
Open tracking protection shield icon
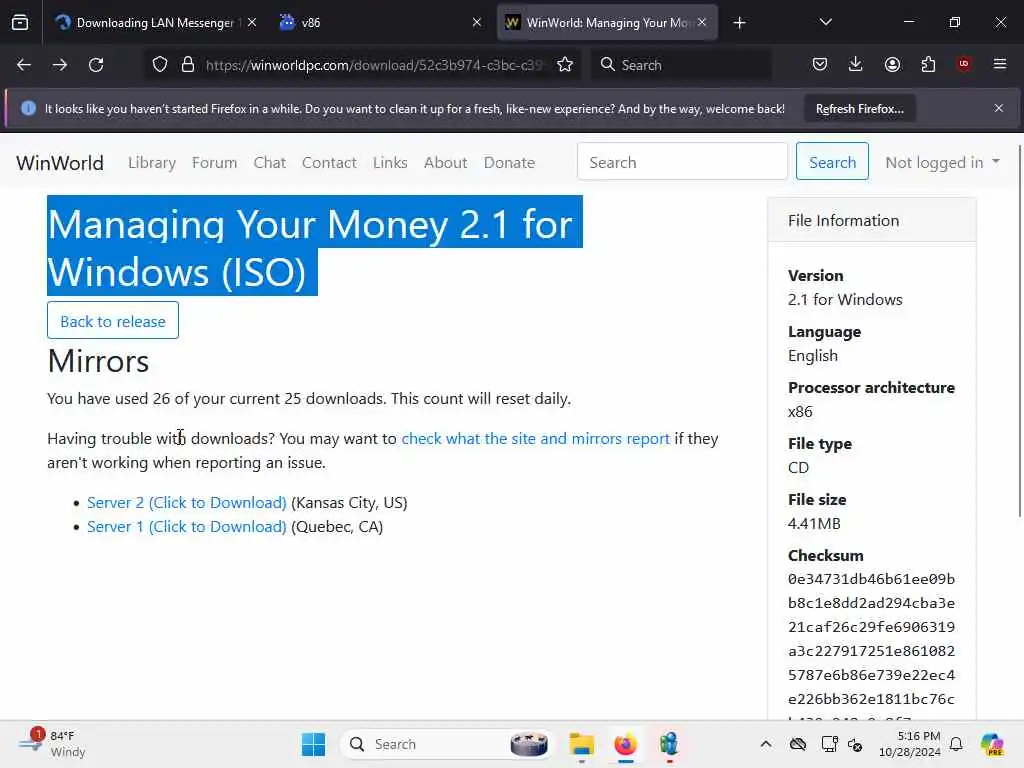(160, 65)
